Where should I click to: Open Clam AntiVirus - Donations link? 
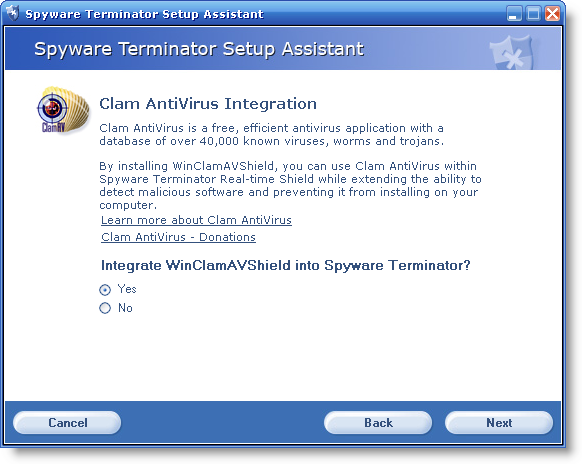[179, 237]
